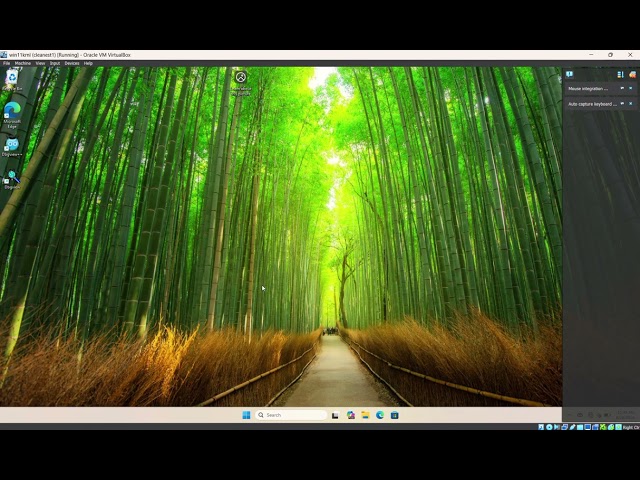Click the audio indicator in VirtualBox status bar
Viewport: 640px width, 480px height.
[x=557, y=427]
